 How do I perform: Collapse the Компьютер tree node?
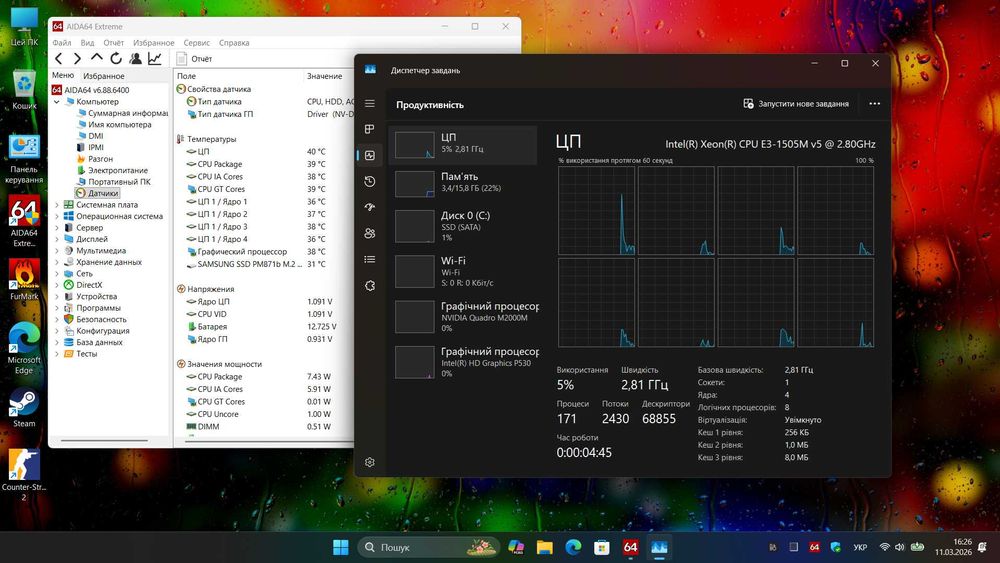click(x=57, y=101)
